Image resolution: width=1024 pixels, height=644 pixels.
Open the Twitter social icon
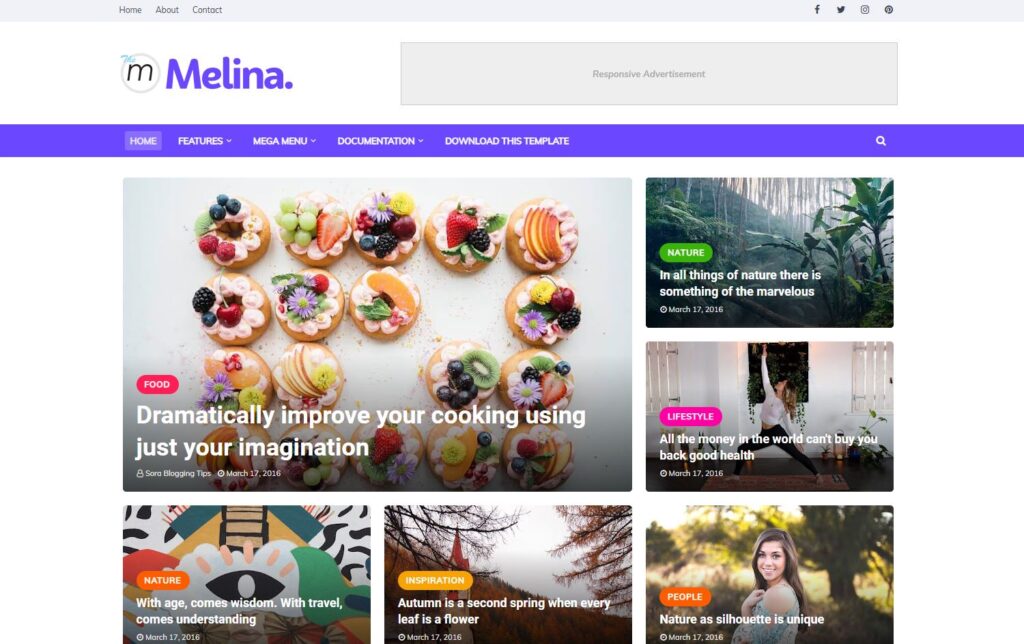coord(840,10)
